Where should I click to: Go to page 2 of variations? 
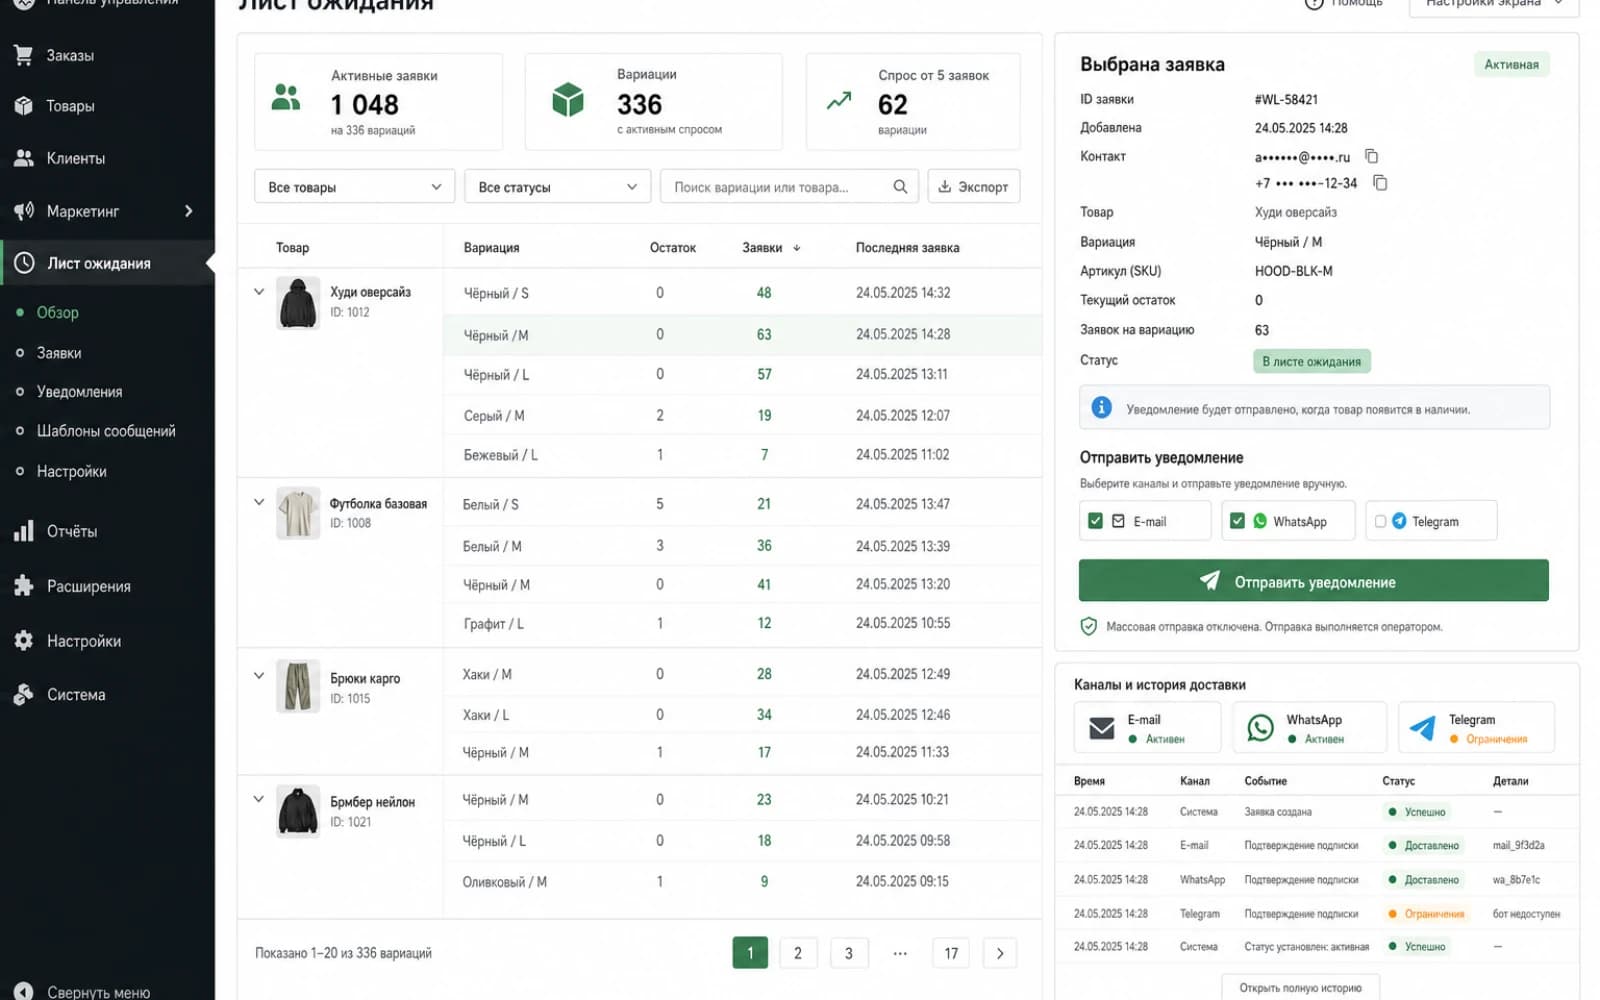(x=798, y=953)
